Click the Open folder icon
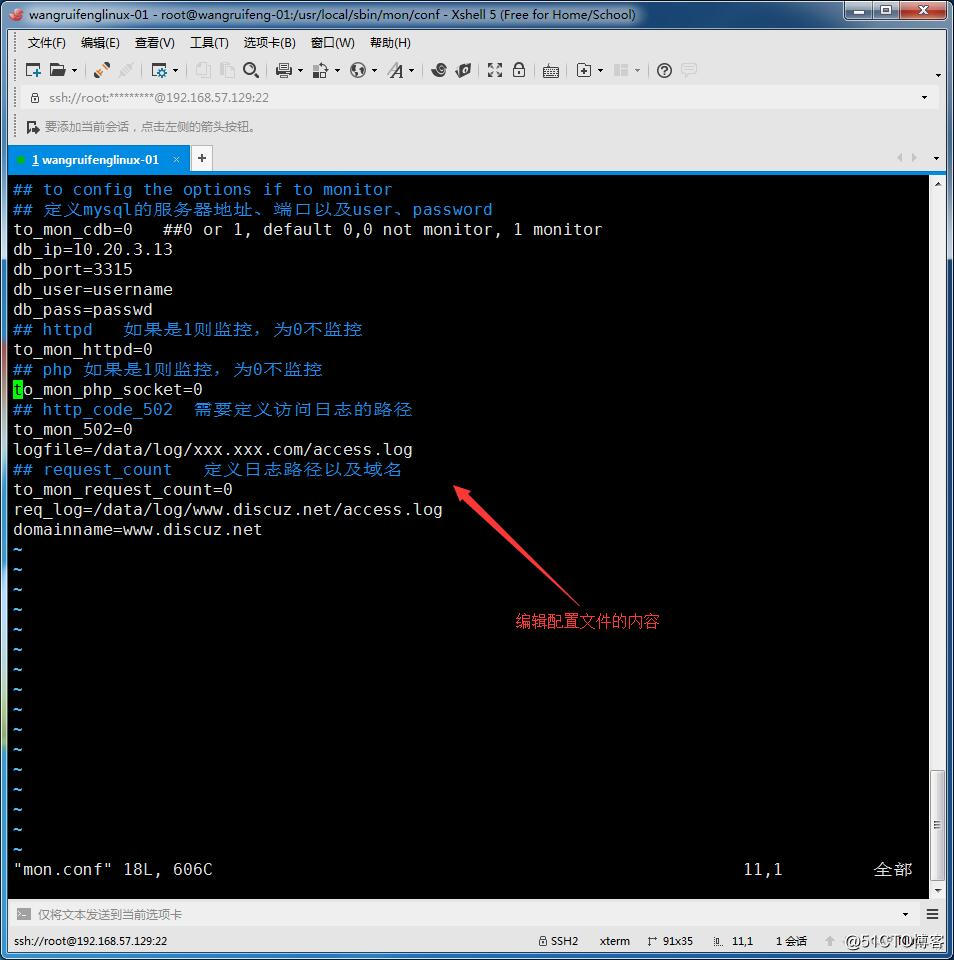Viewport: 954px width, 960px height. click(x=58, y=70)
